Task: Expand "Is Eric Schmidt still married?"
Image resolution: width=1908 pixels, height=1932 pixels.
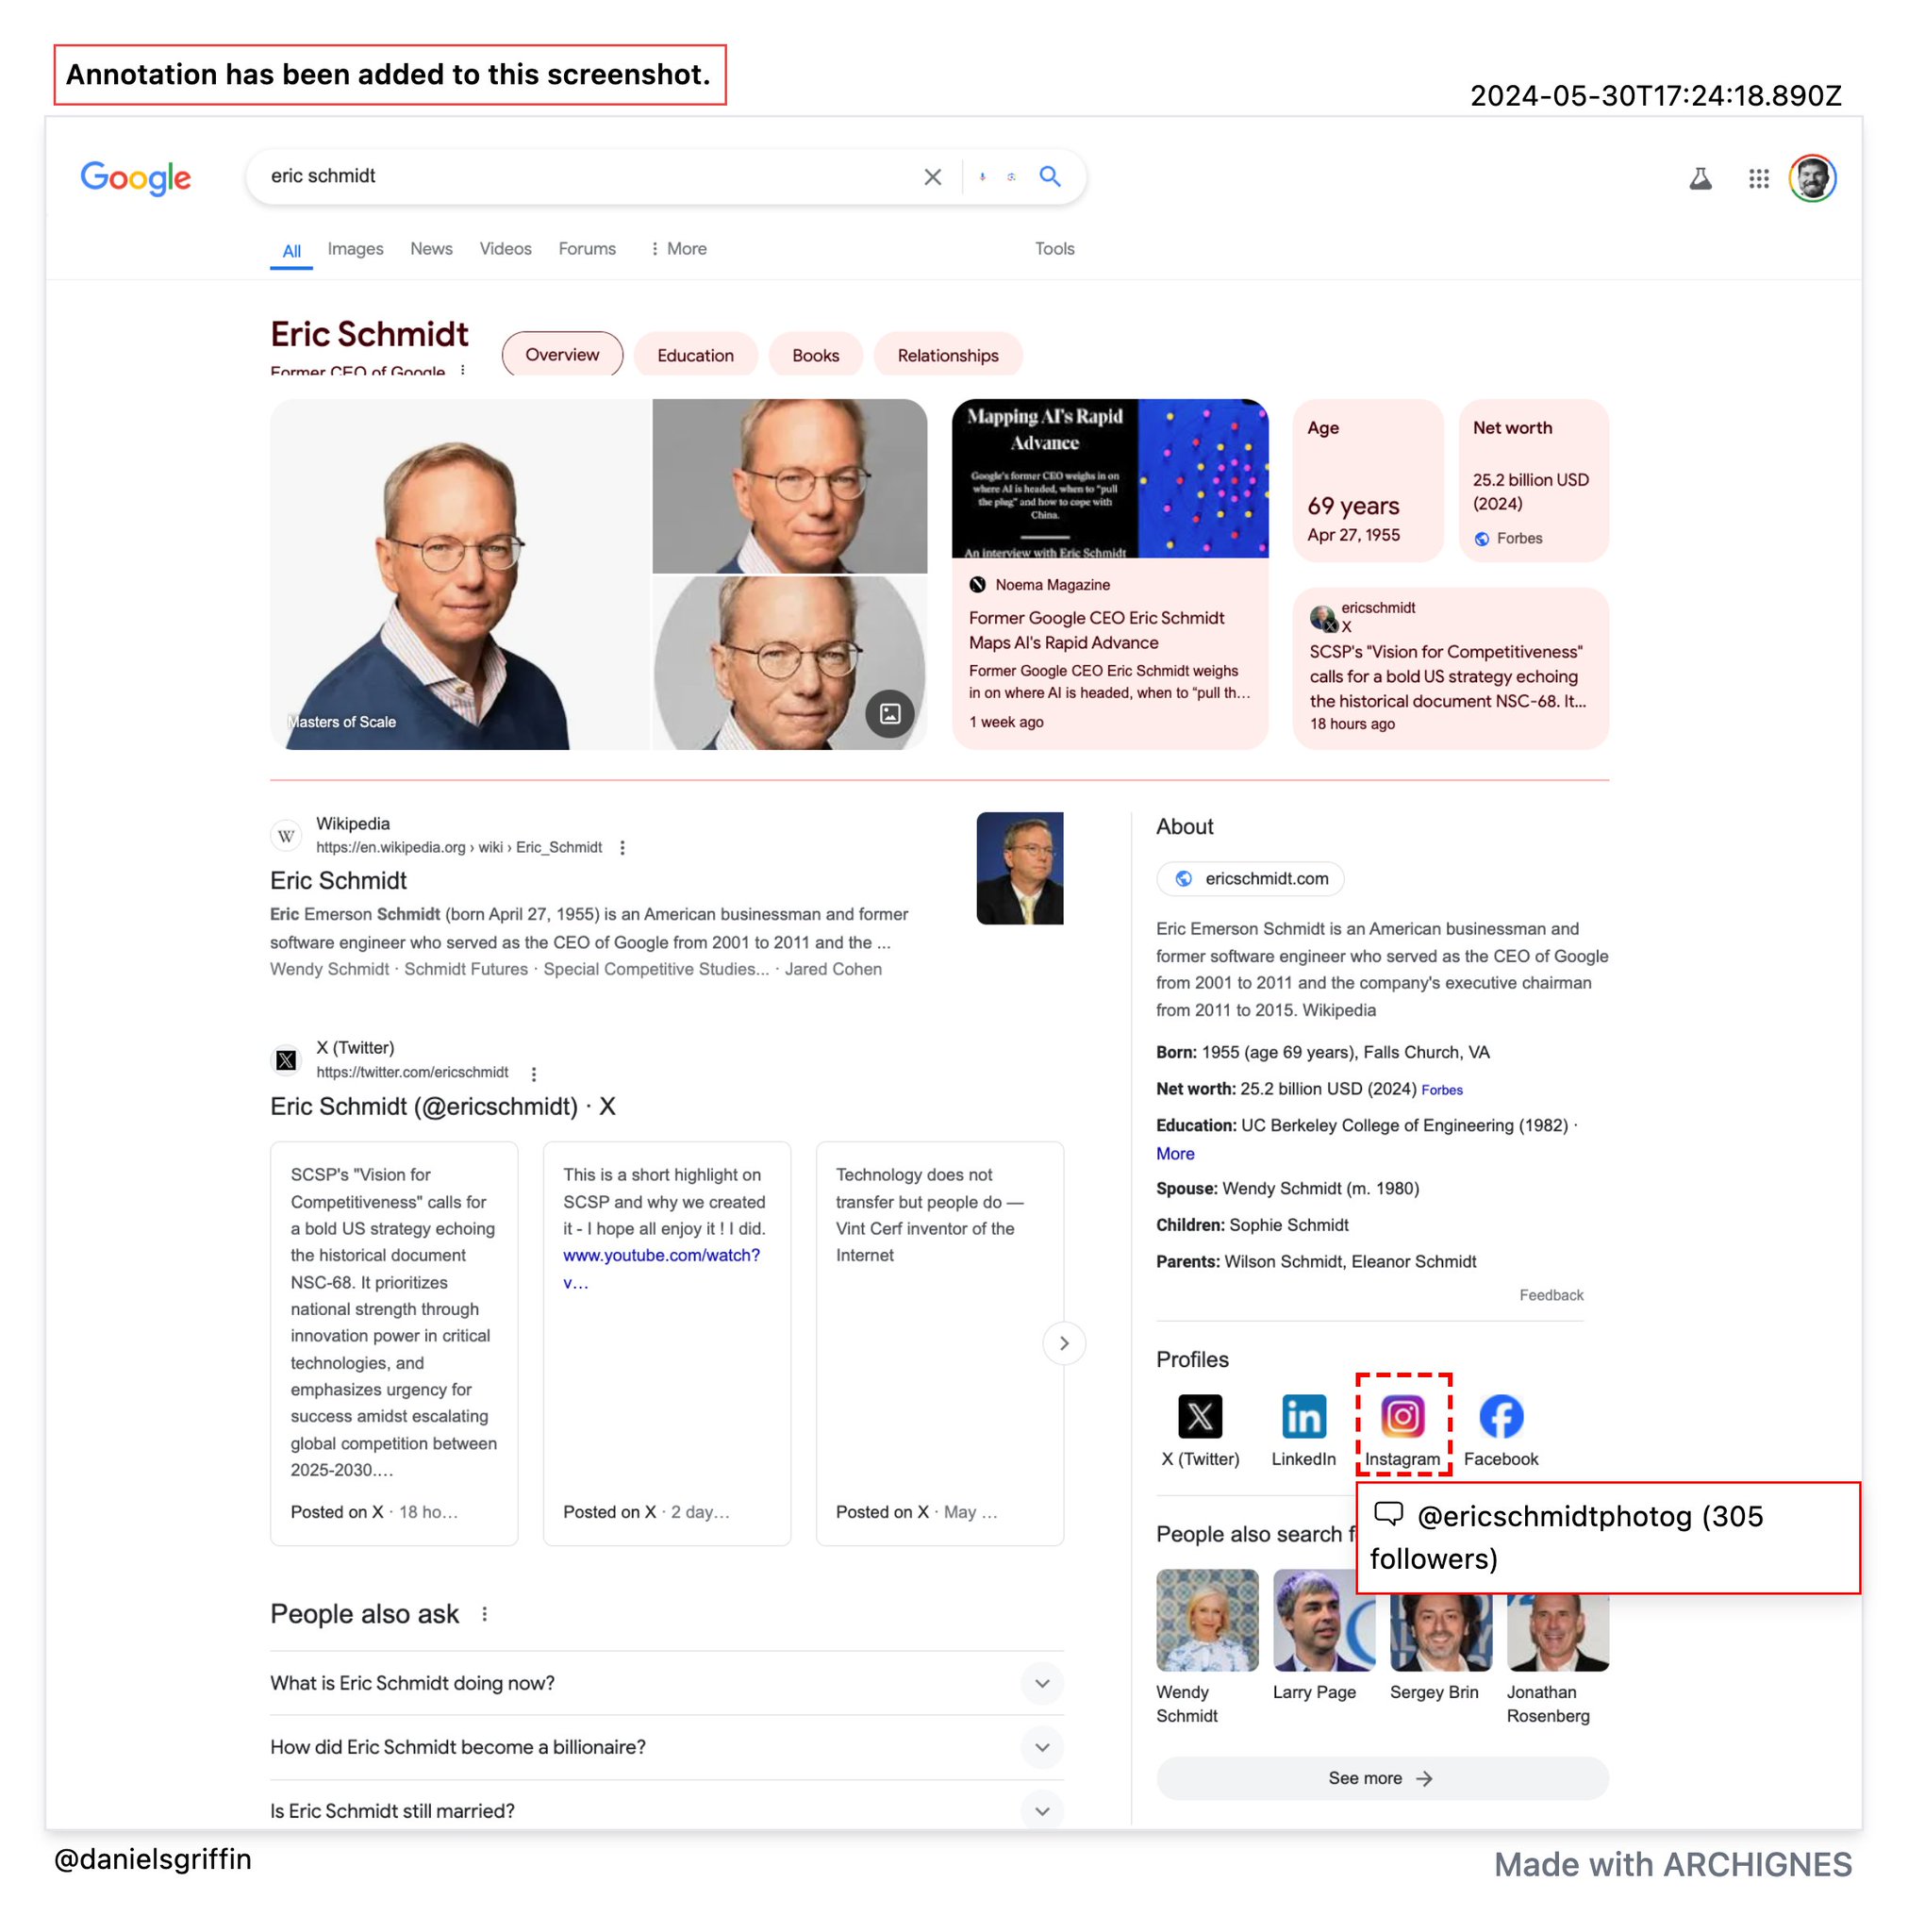Action: 666,1811
